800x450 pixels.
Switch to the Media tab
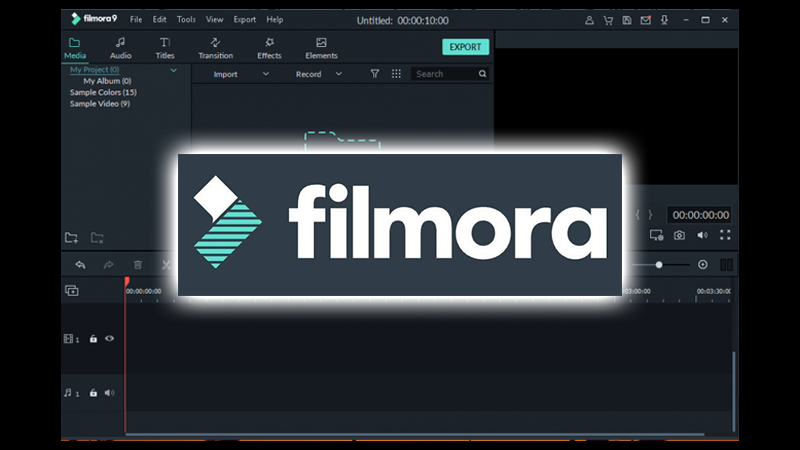click(x=75, y=48)
